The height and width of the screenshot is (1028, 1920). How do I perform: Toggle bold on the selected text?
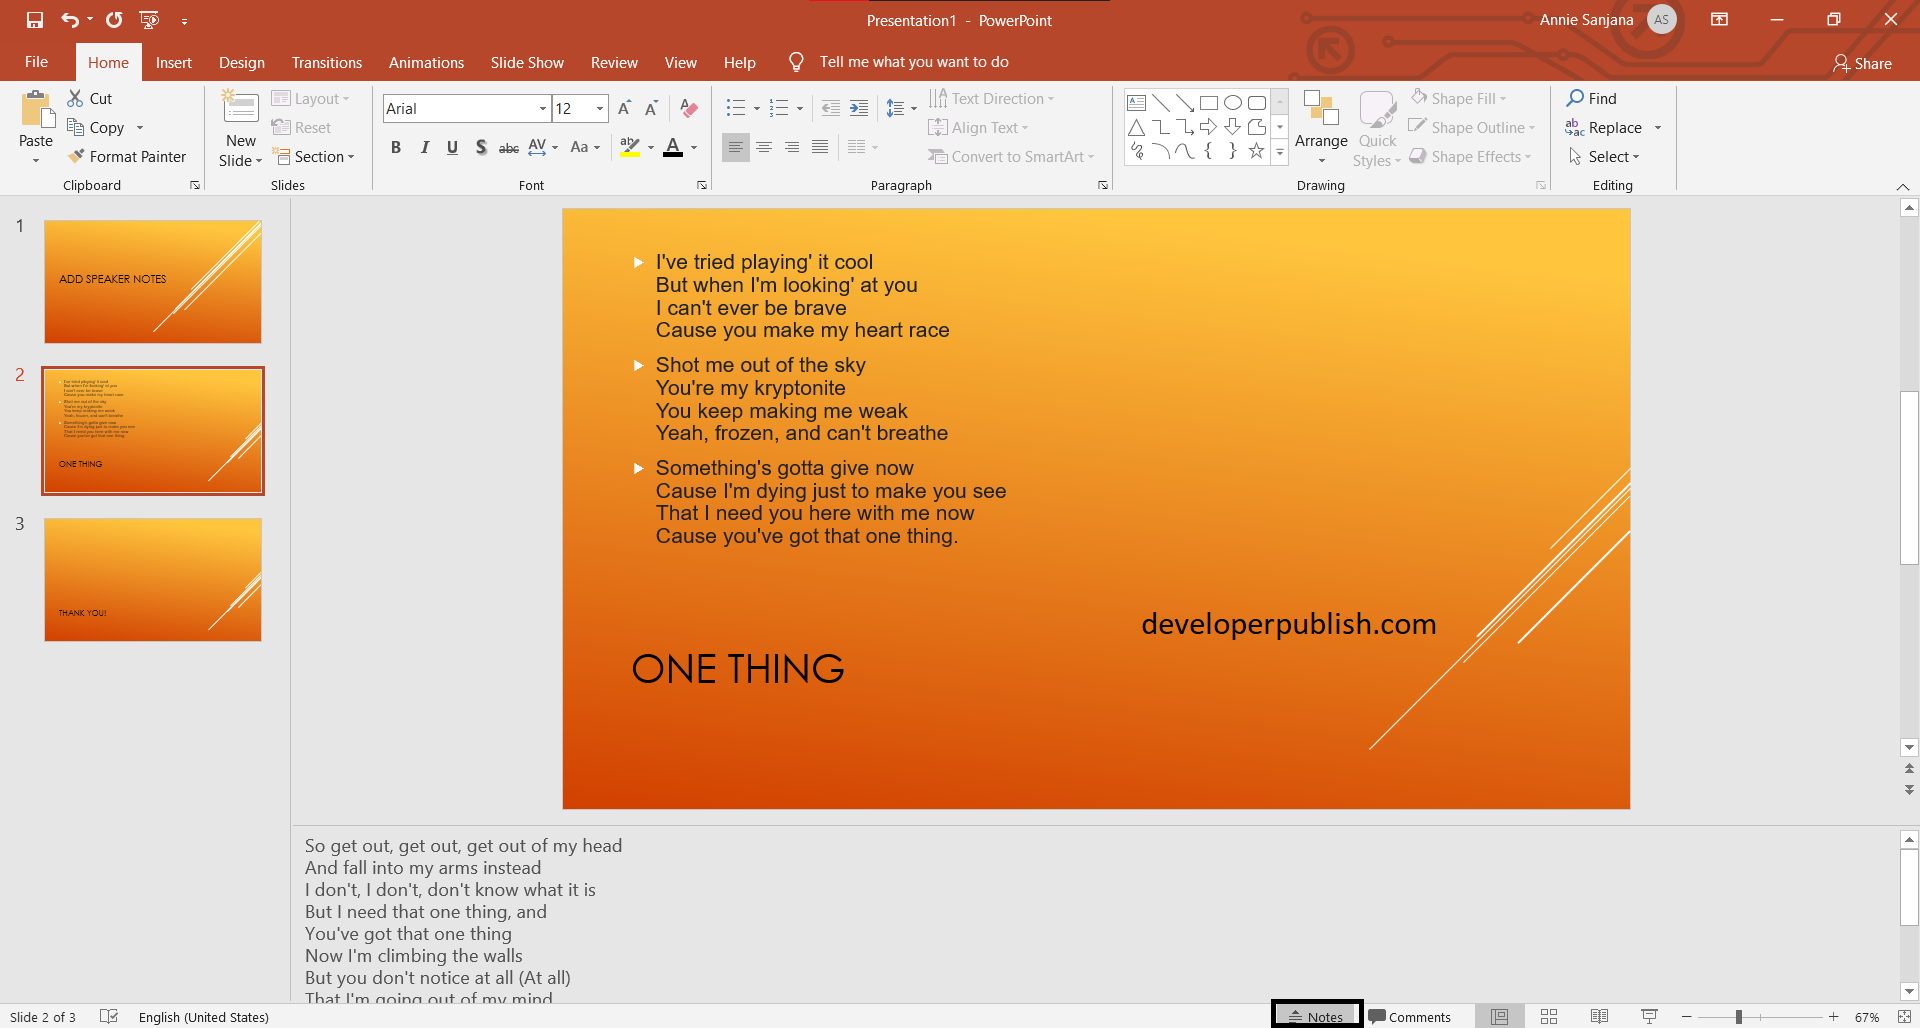click(395, 147)
